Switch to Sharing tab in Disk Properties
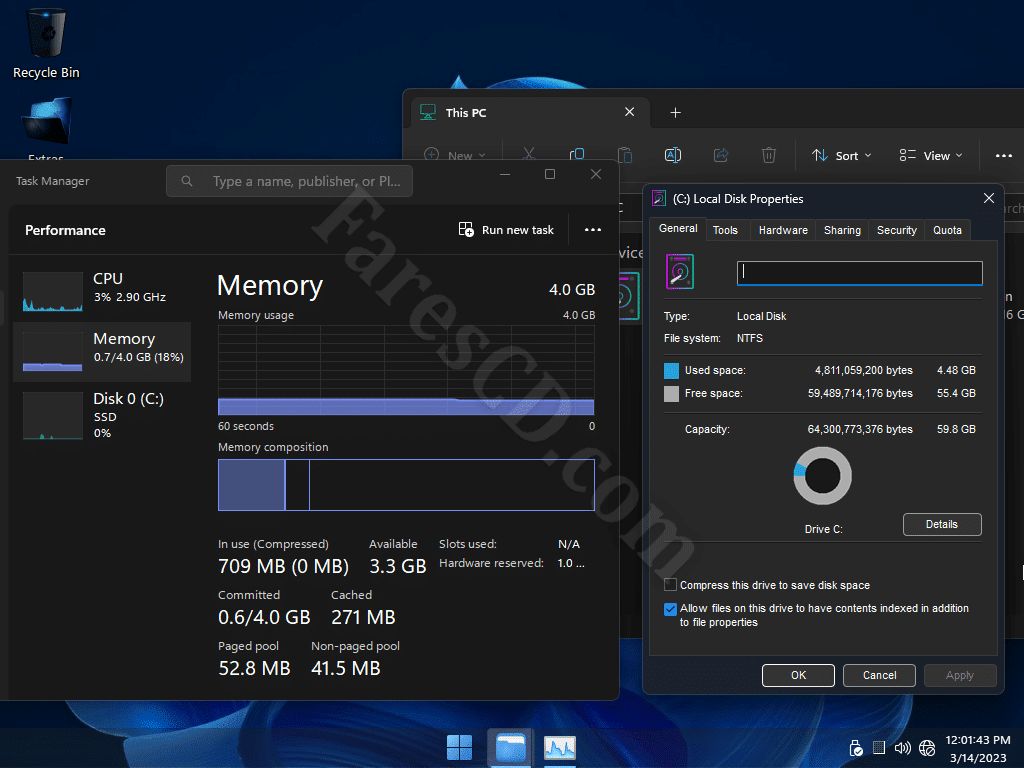This screenshot has width=1024, height=768. pos(842,230)
